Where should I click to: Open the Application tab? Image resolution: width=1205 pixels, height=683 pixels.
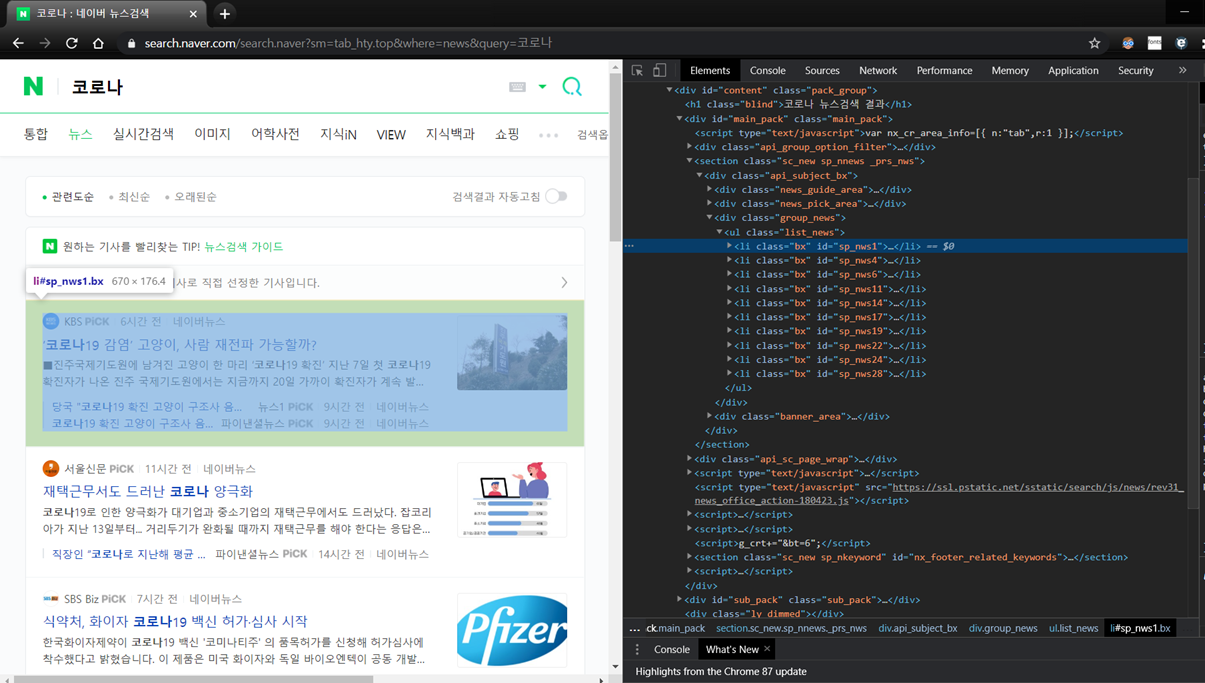tap(1073, 70)
